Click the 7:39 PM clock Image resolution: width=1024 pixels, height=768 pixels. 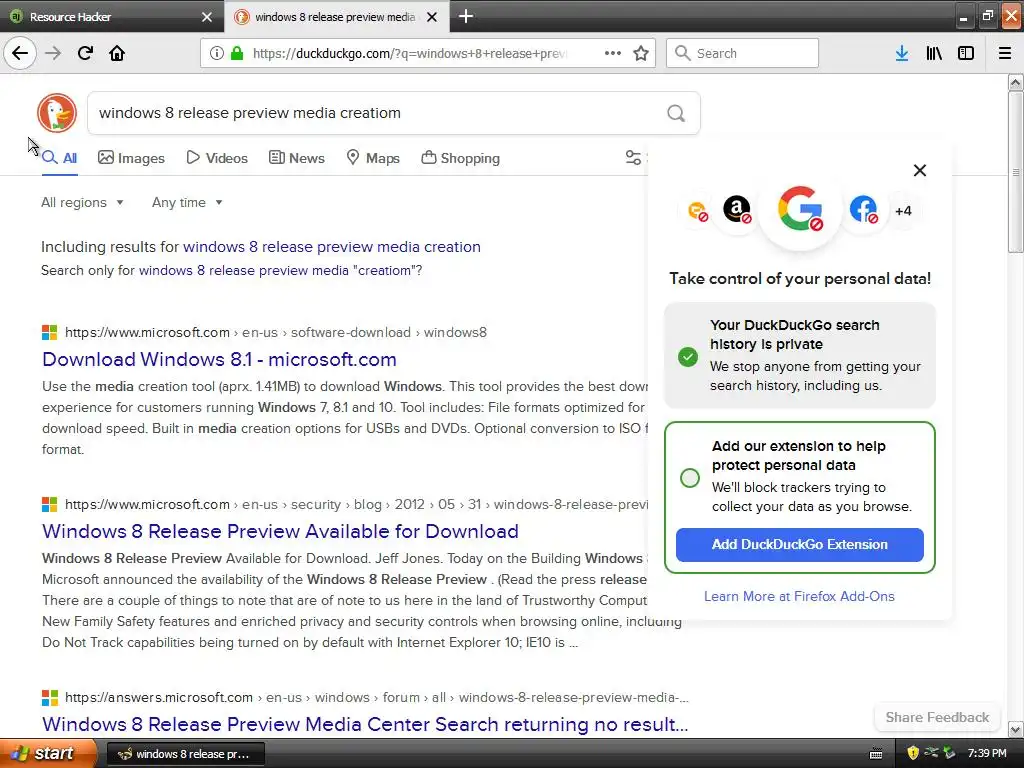tap(987, 753)
